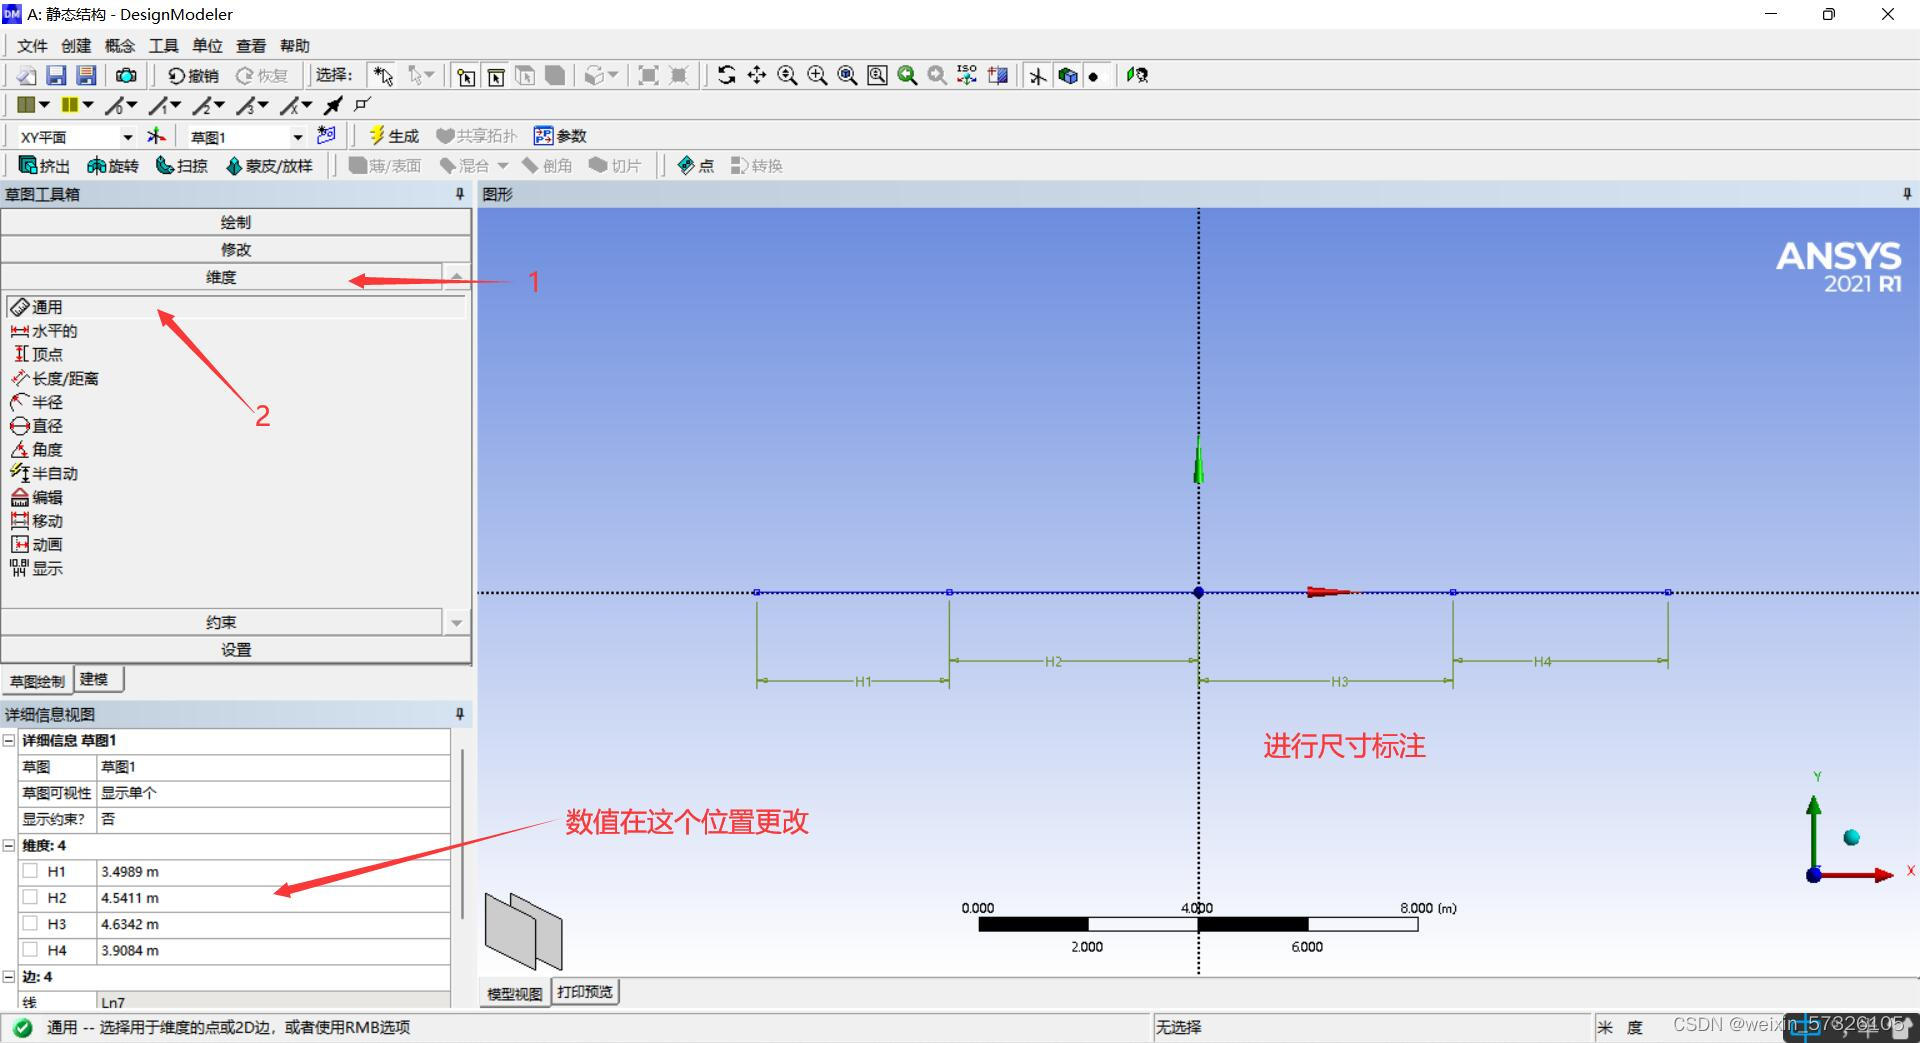Select the 角度 dimension tool
The image size is (1920, 1043).
pos(37,450)
